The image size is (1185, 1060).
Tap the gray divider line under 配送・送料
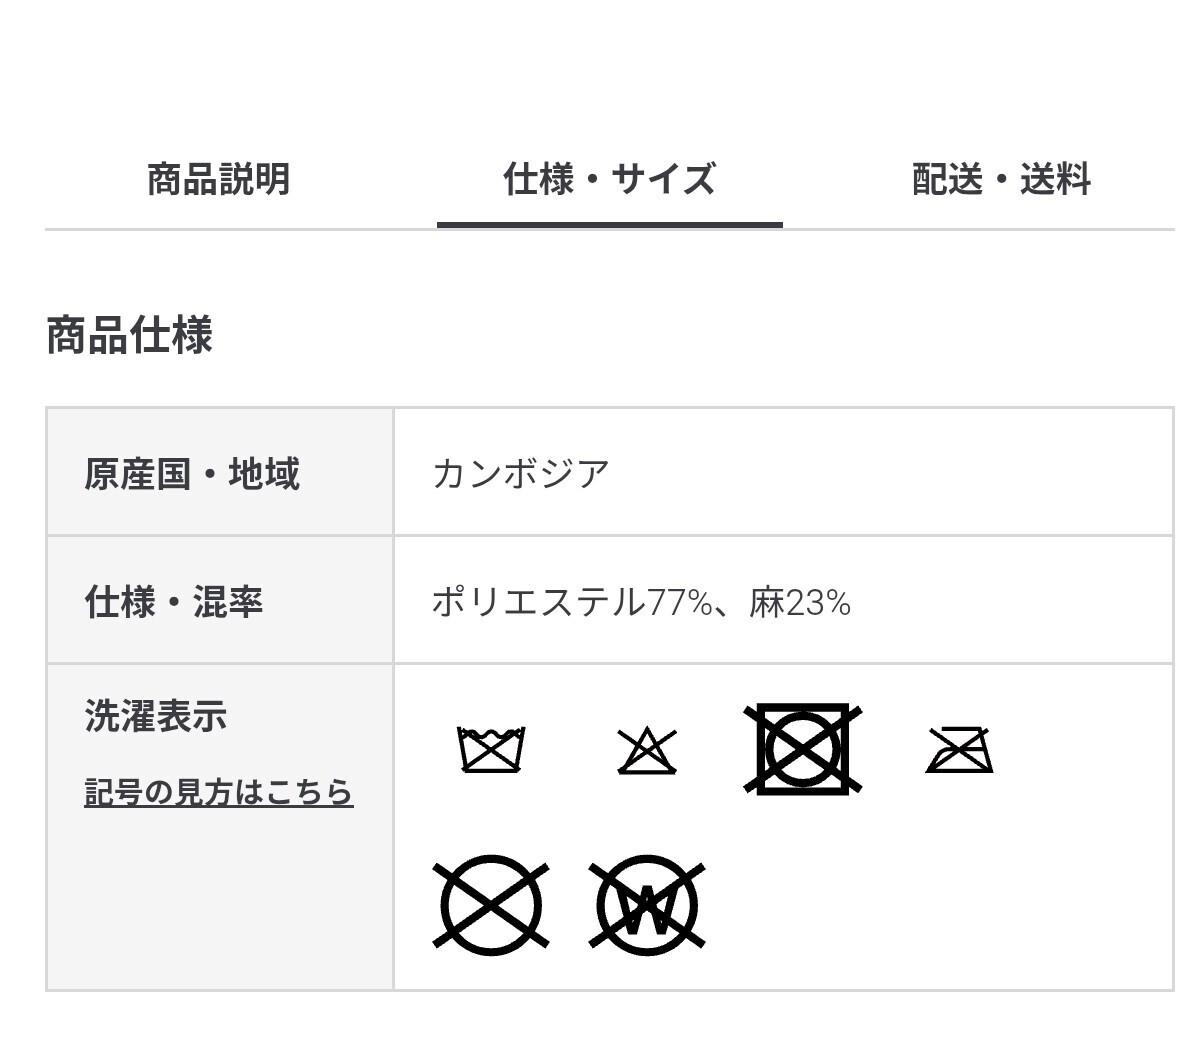pyautogui.click(x=1000, y=229)
